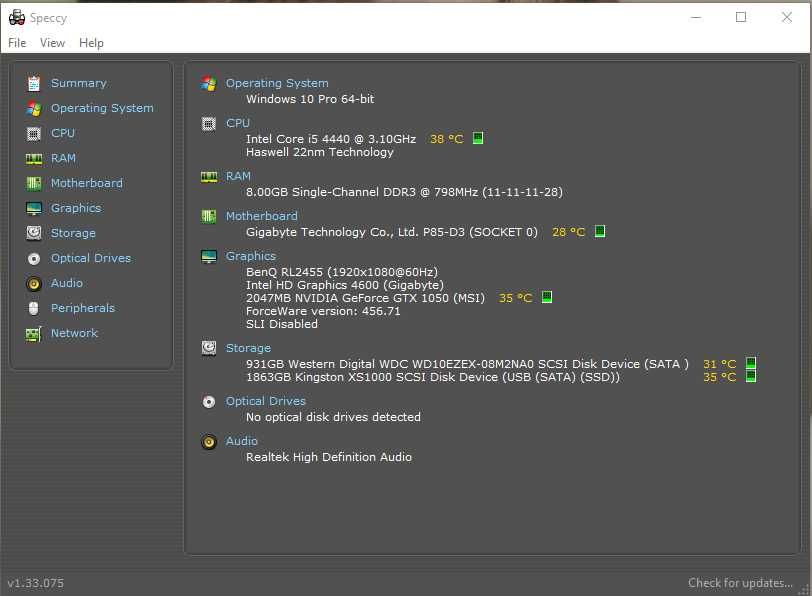Viewport: 812px width, 596px height.
Task: Open the Help menu
Action: pyautogui.click(x=91, y=43)
